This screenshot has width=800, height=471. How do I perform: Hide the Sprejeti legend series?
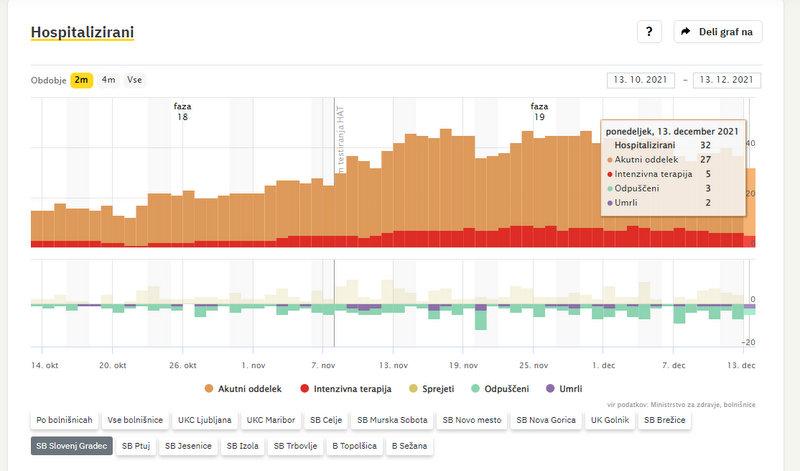[x=436, y=388]
